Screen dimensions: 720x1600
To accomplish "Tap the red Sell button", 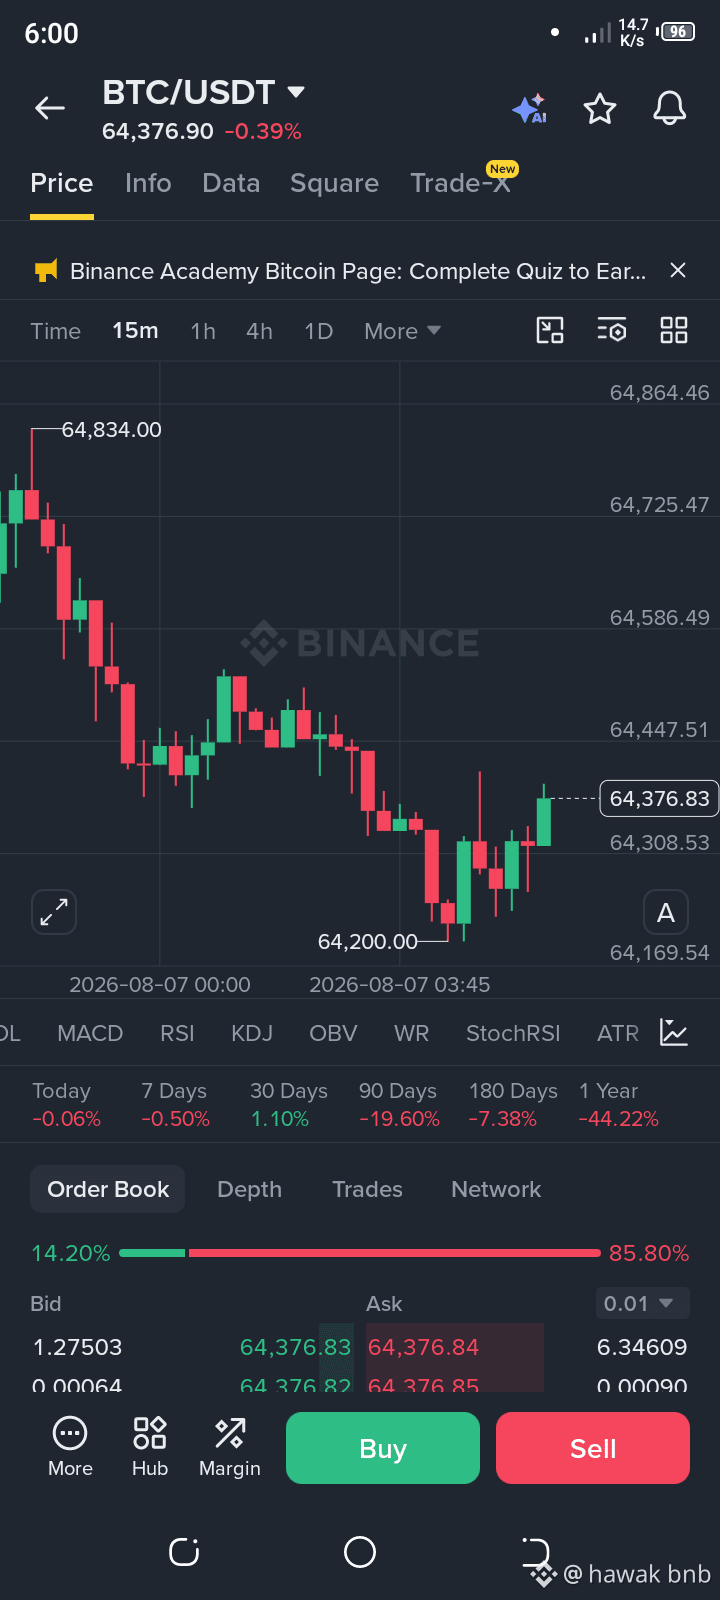I will [x=593, y=1448].
